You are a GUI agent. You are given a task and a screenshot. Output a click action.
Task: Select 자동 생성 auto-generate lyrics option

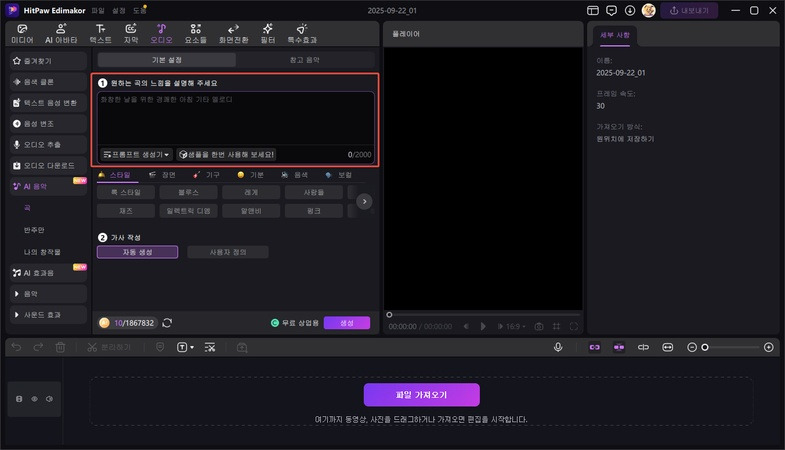click(x=137, y=252)
